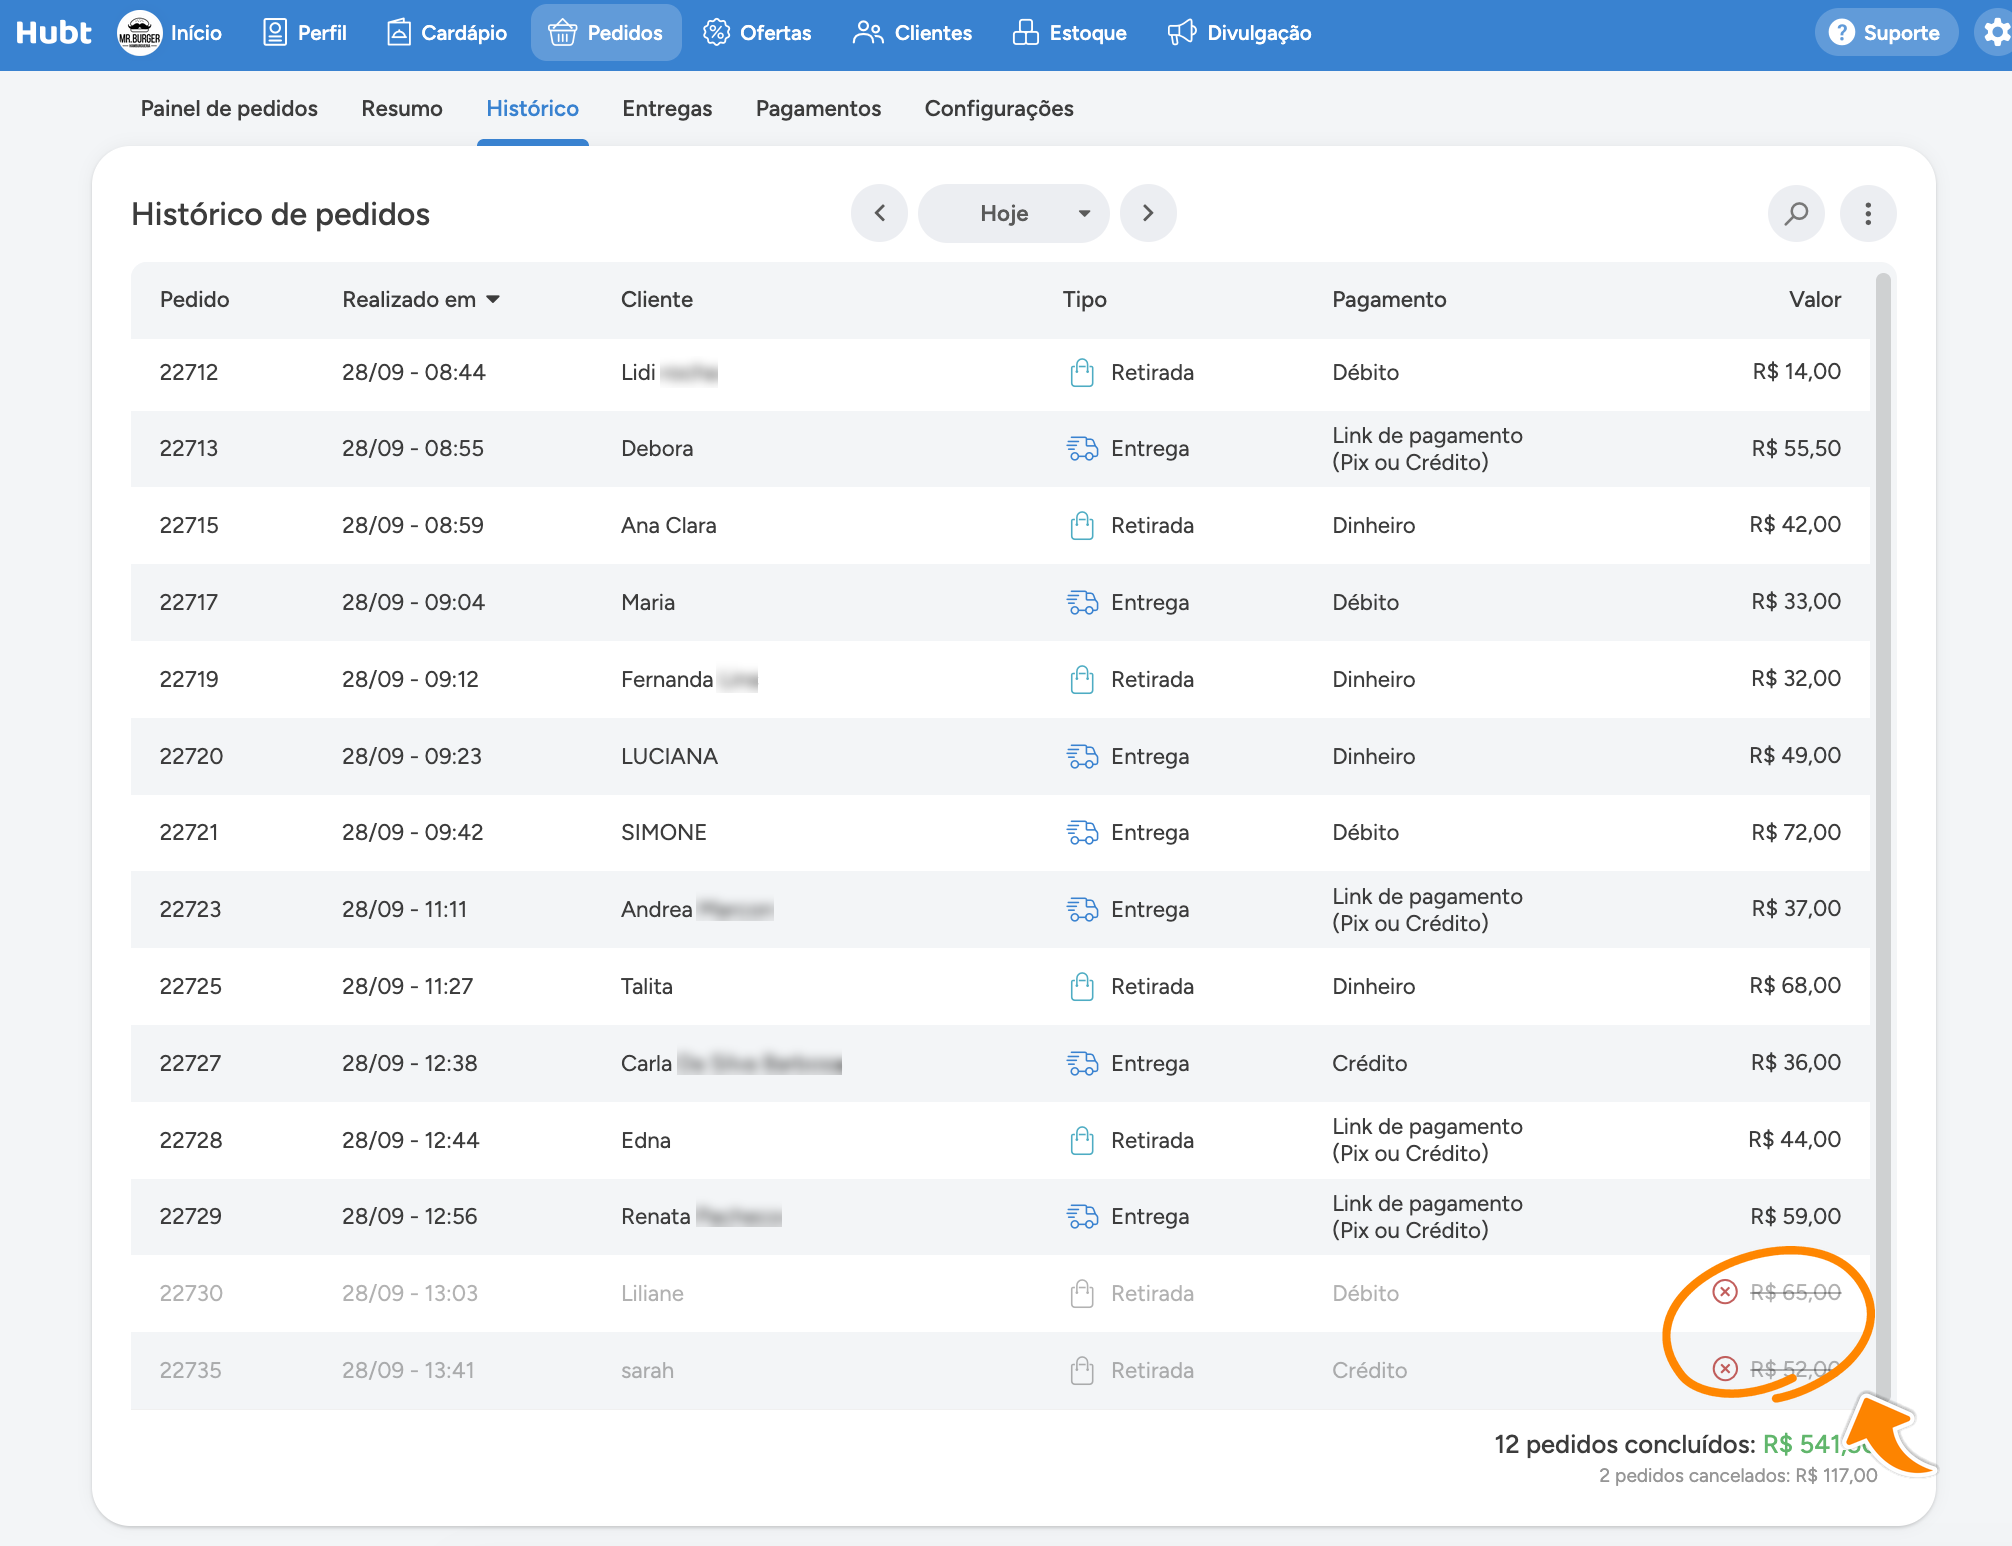Click the pickup bag icon for order 22712
The width and height of the screenshot is (2012, 1546).
click(1082, 372)
